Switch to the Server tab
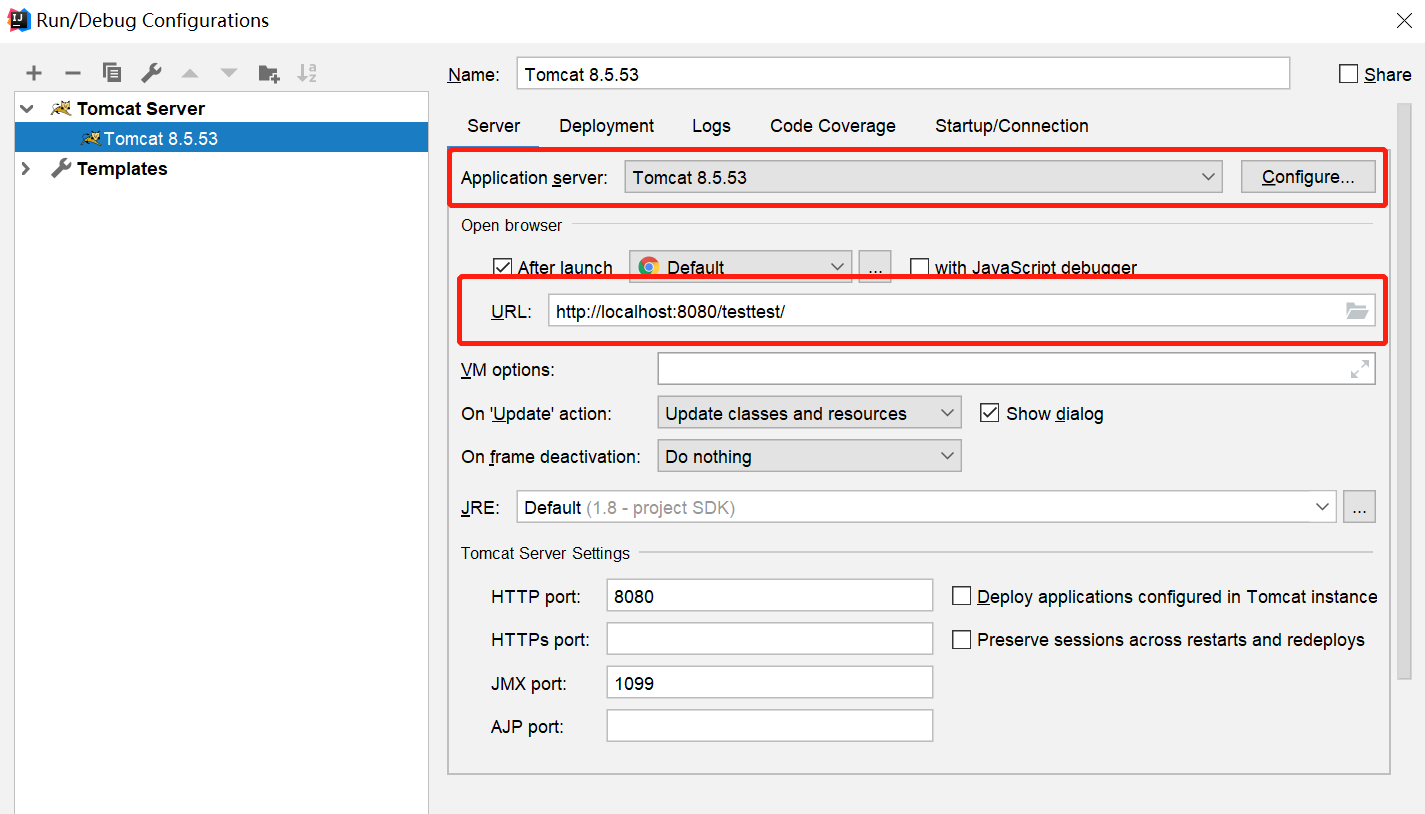1425x814 pixels. (x=494, y=126)
